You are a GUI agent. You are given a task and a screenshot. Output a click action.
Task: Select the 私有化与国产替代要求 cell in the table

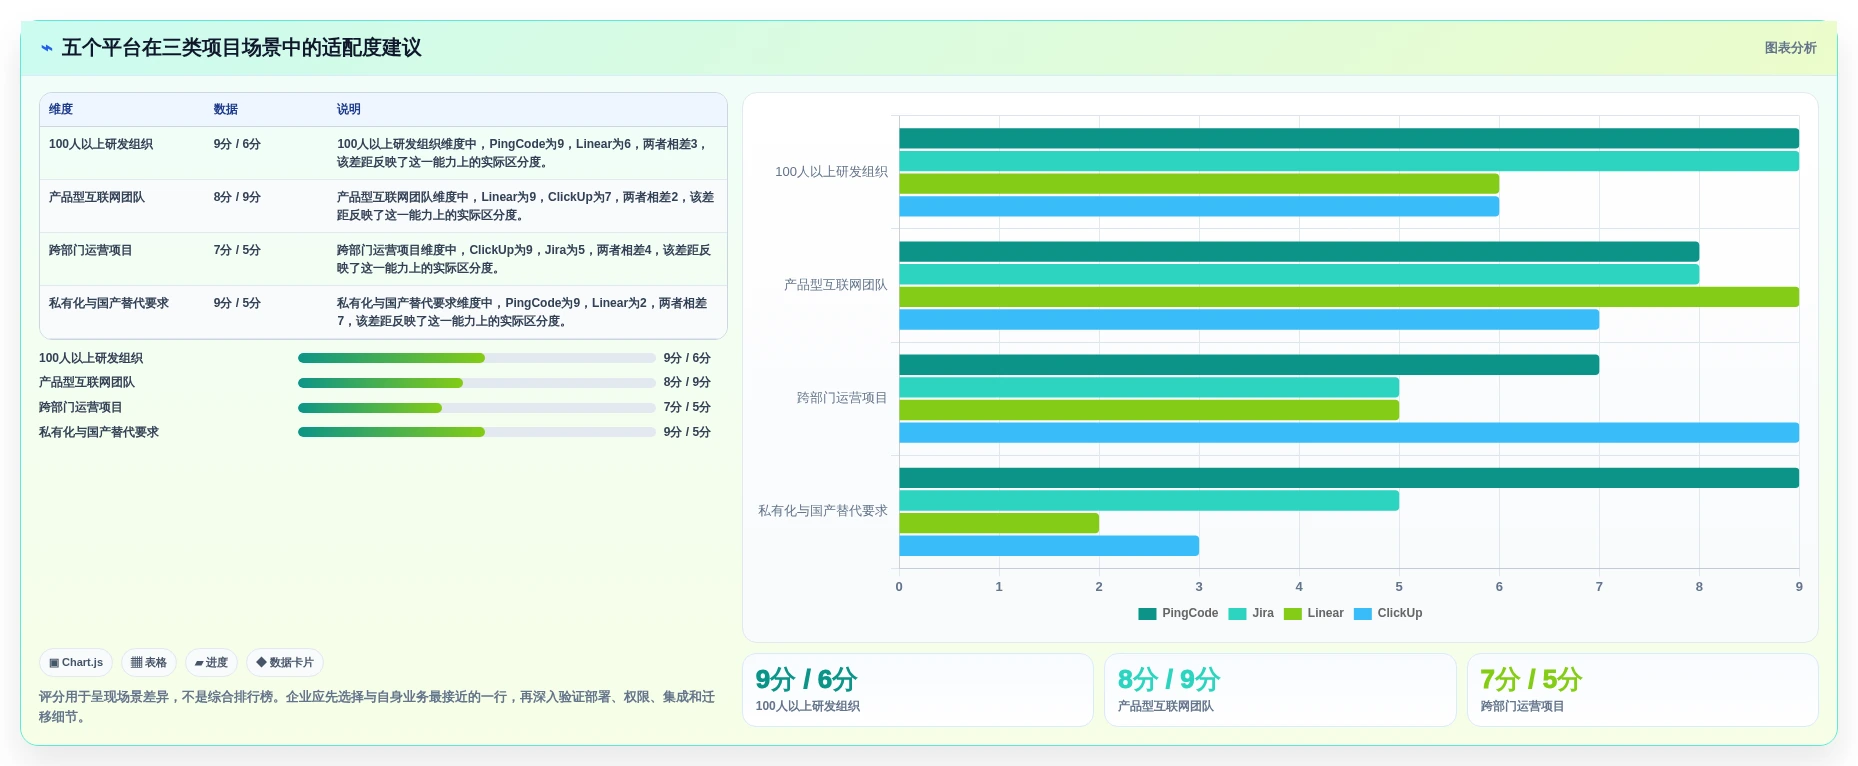point(109,303)
